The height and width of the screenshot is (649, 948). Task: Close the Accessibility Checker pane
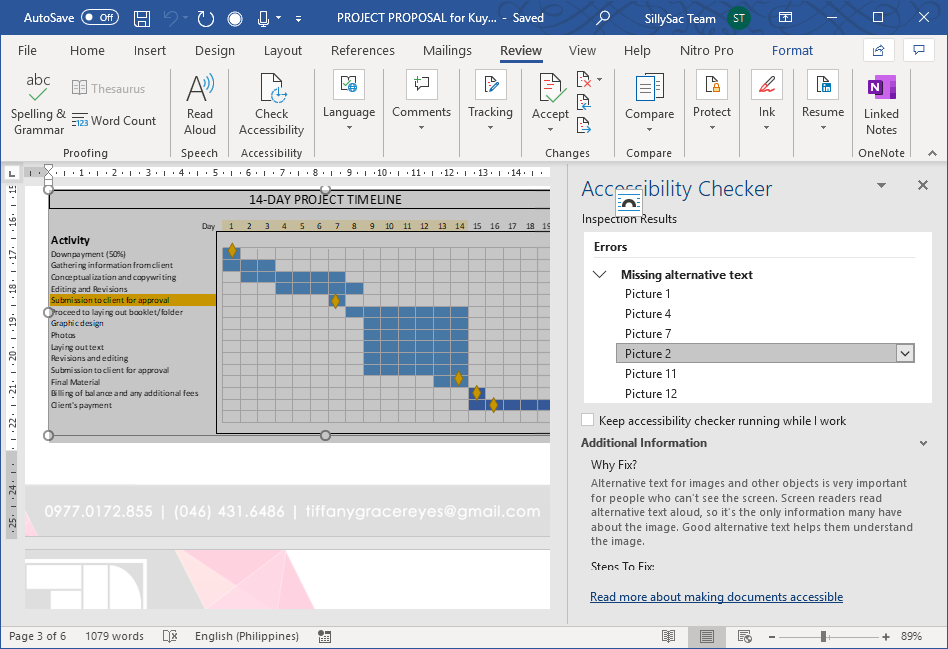(x=923, y=186)
